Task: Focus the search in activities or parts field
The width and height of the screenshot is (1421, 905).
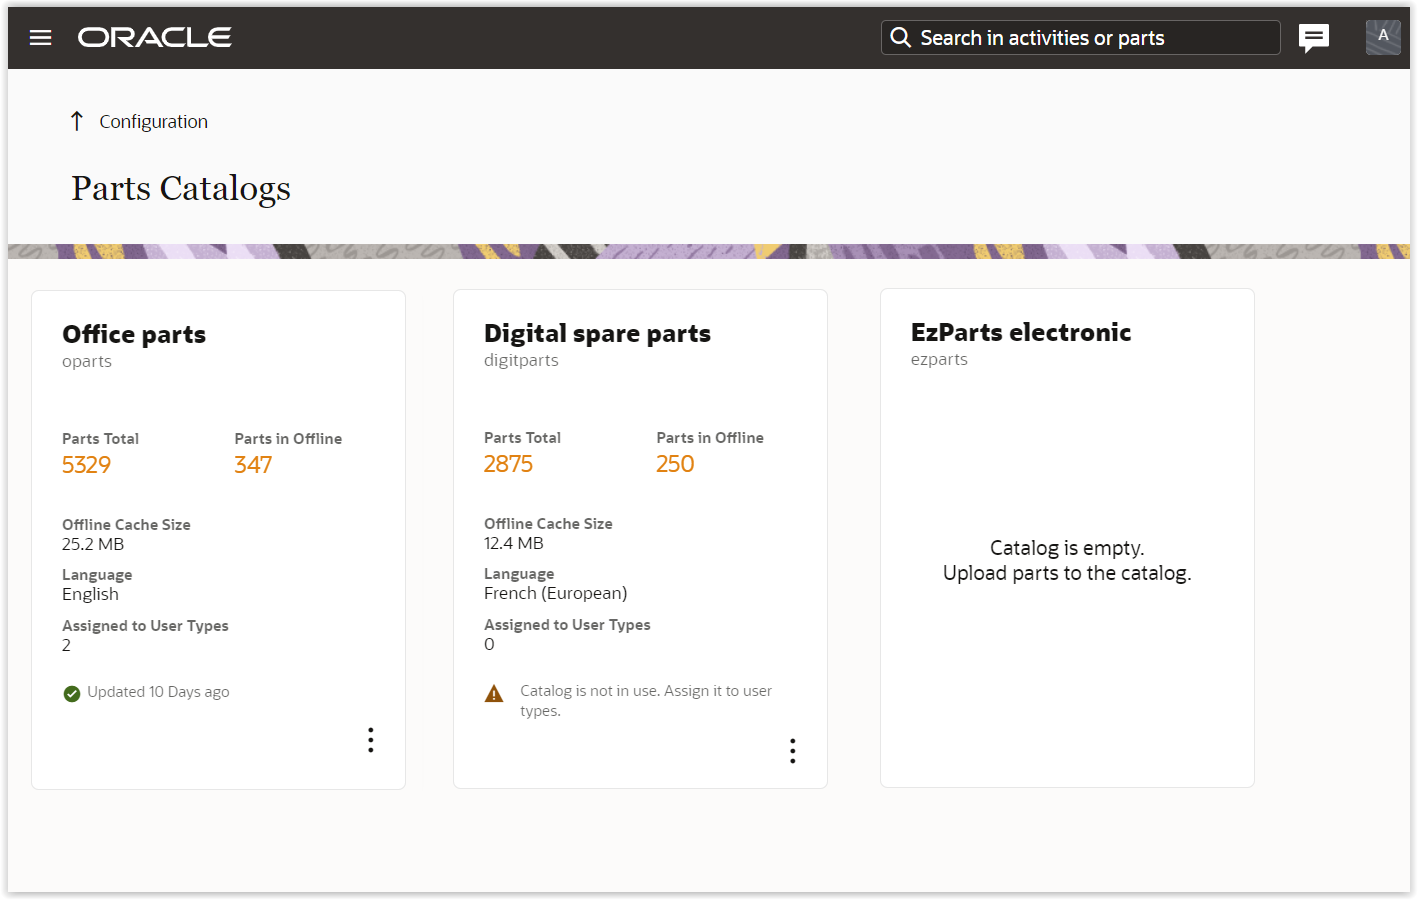Action: [1090, 38]
